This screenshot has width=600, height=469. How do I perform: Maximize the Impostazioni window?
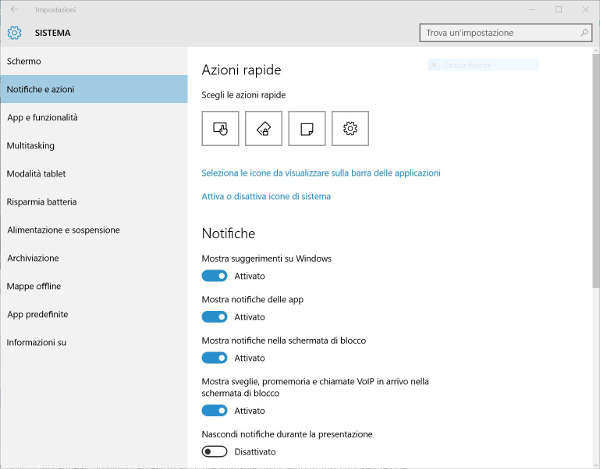point(558,9)
